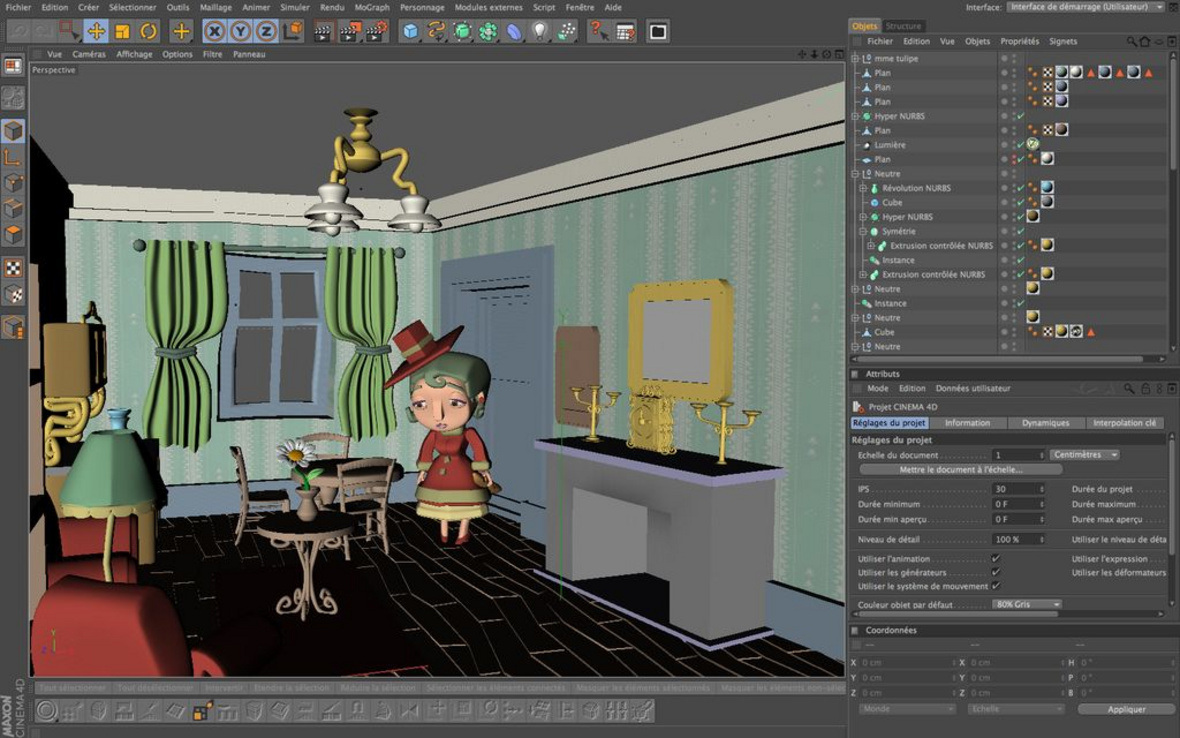Viewport: 1180px width, 738px height.
Task: Toggle Utiliser le système de mouvement checkbox
Action: click(996, 586)
